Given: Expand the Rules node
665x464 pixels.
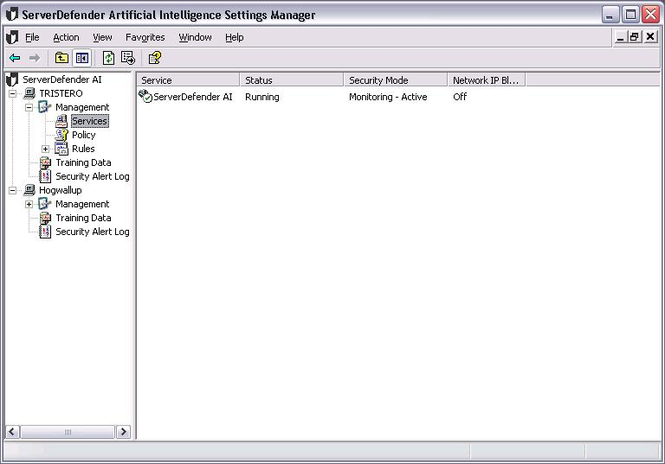Looking at the screenshot, I should pos(45,149).
